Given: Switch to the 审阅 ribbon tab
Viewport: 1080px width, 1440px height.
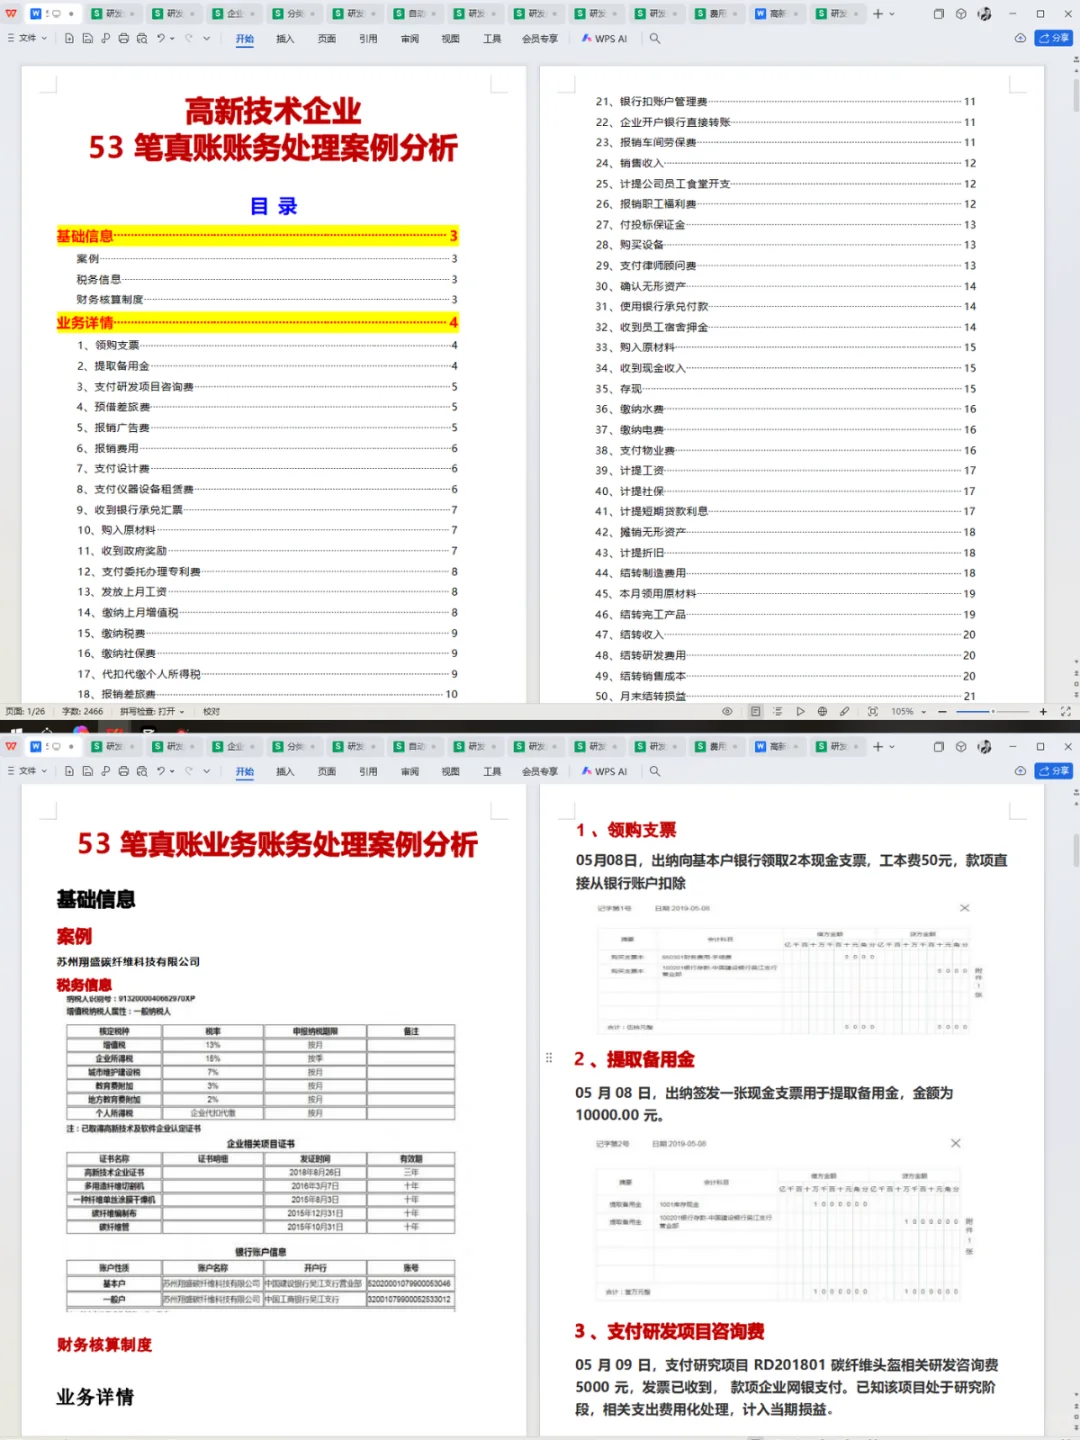Looking at the screenshot, I should (409, 40).
